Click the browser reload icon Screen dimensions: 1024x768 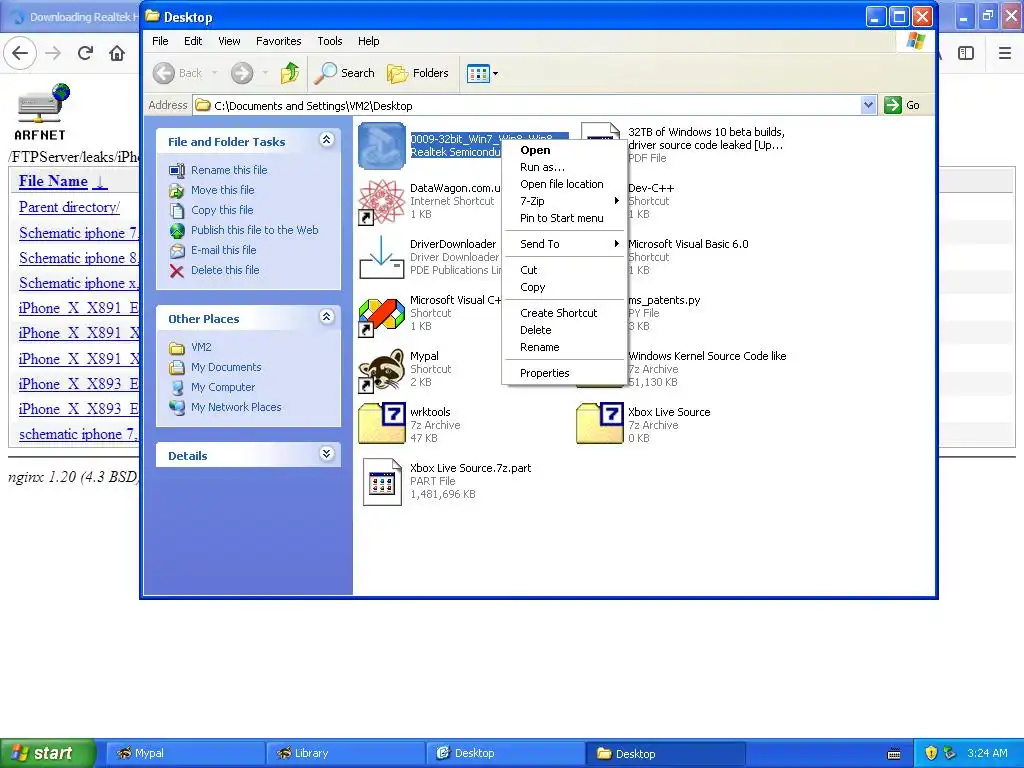coord(85,53)
